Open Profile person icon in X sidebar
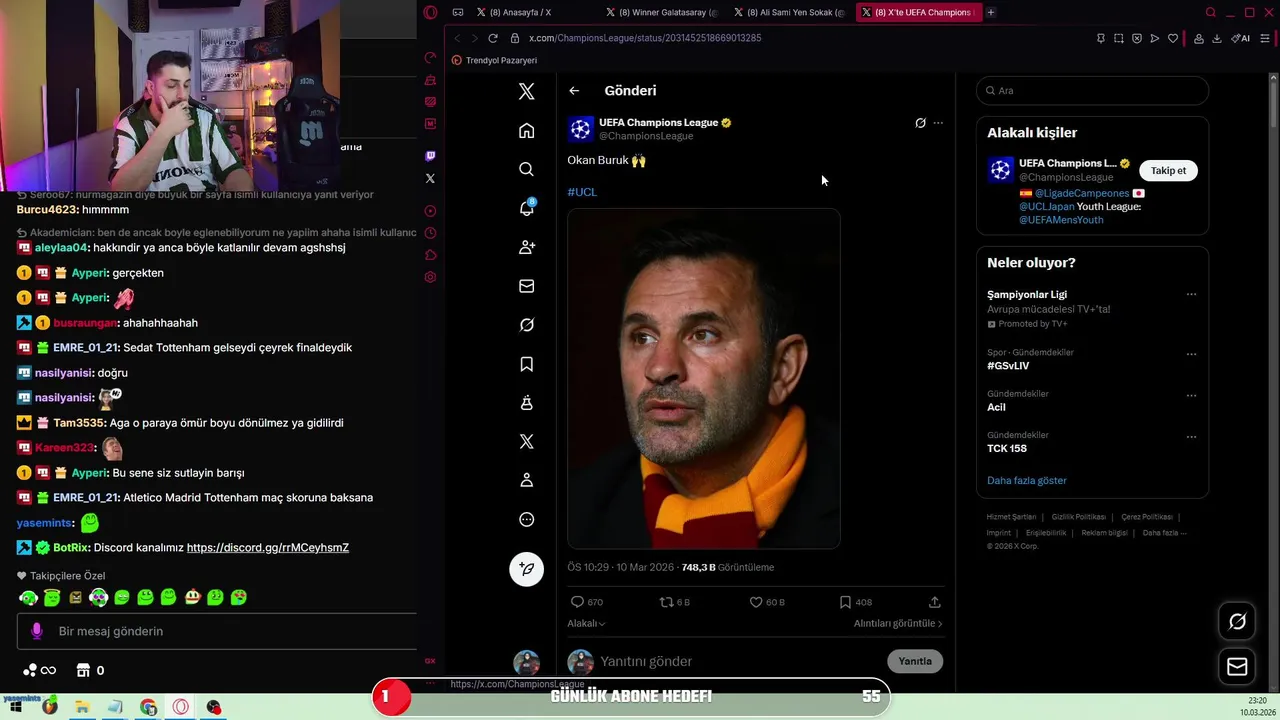 click(527, 480)
